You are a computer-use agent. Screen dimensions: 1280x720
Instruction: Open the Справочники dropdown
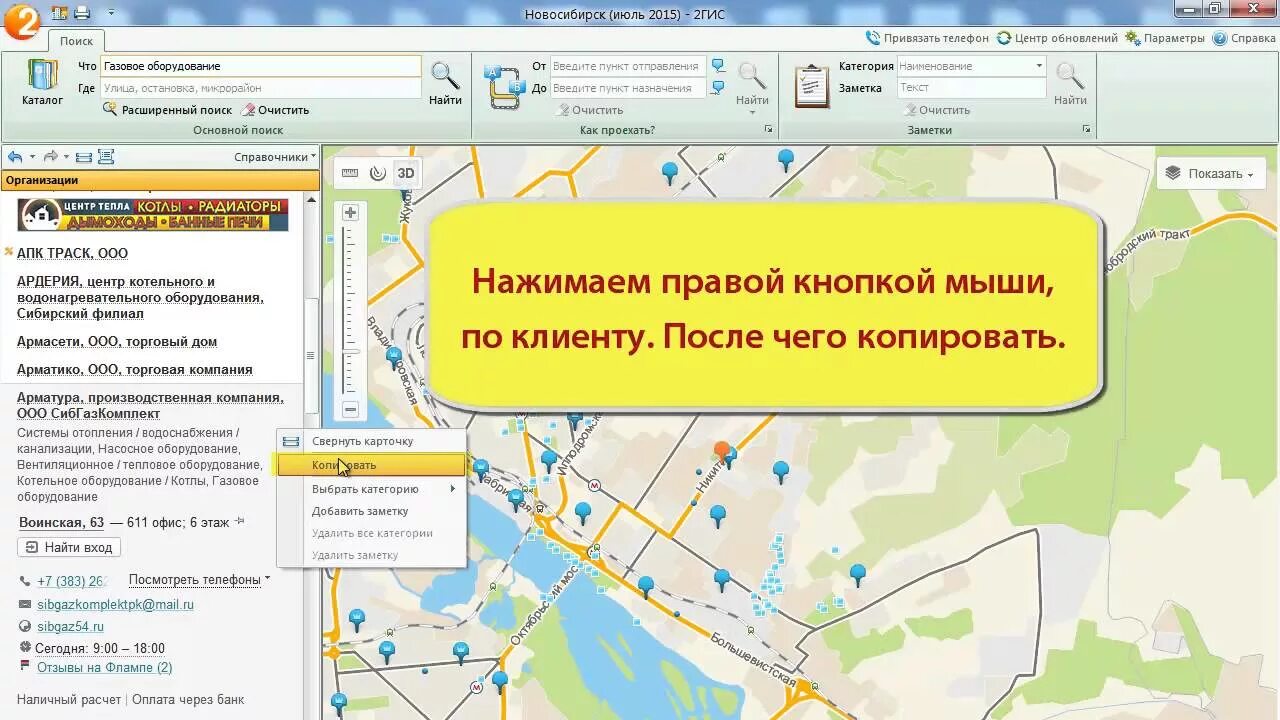(x=275, y=157)
